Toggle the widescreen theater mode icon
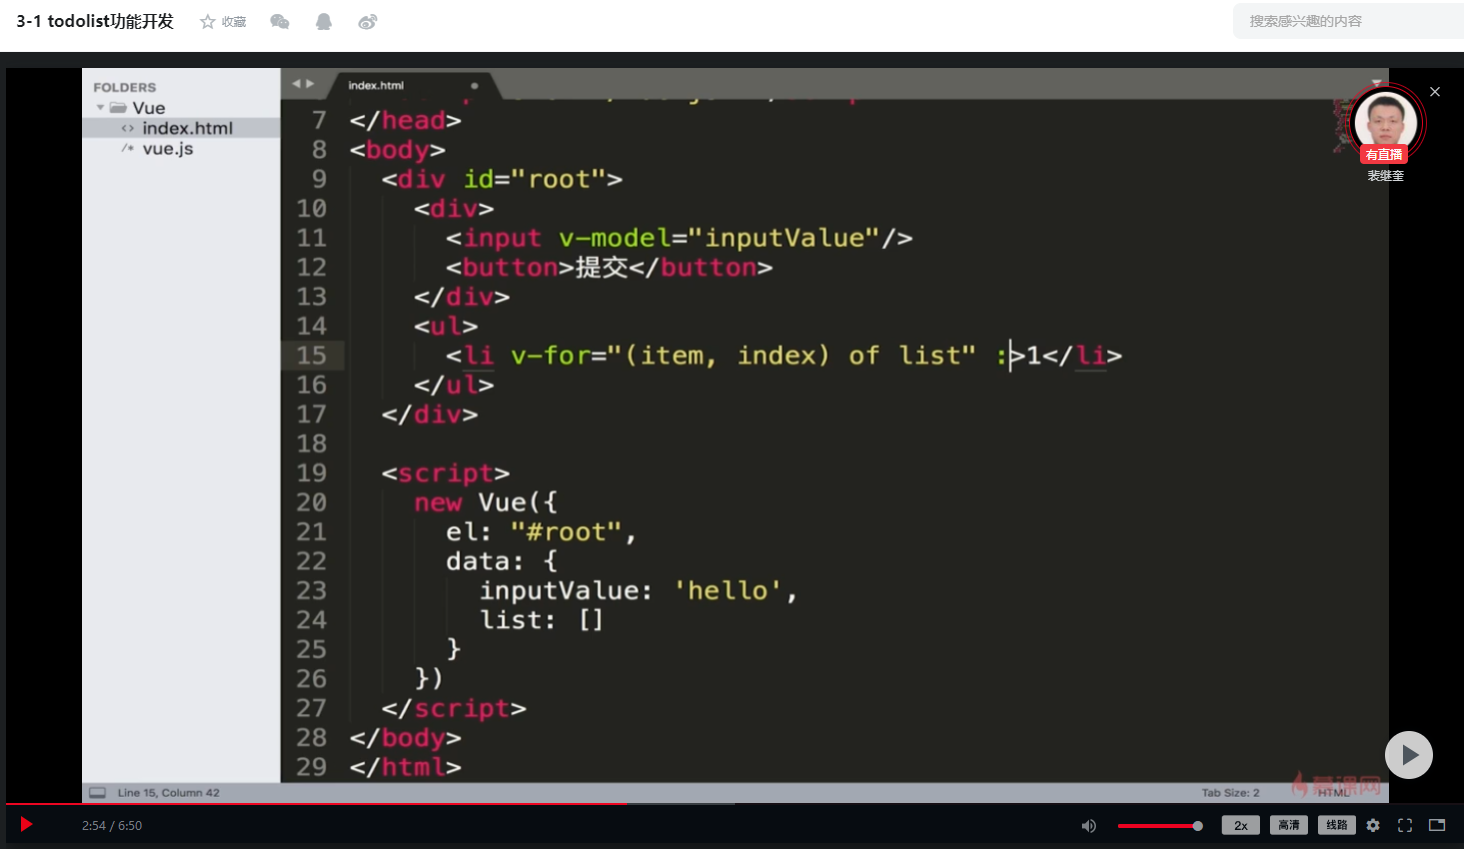Viewport: 1464px width, 849px height. coord(1437,825)
